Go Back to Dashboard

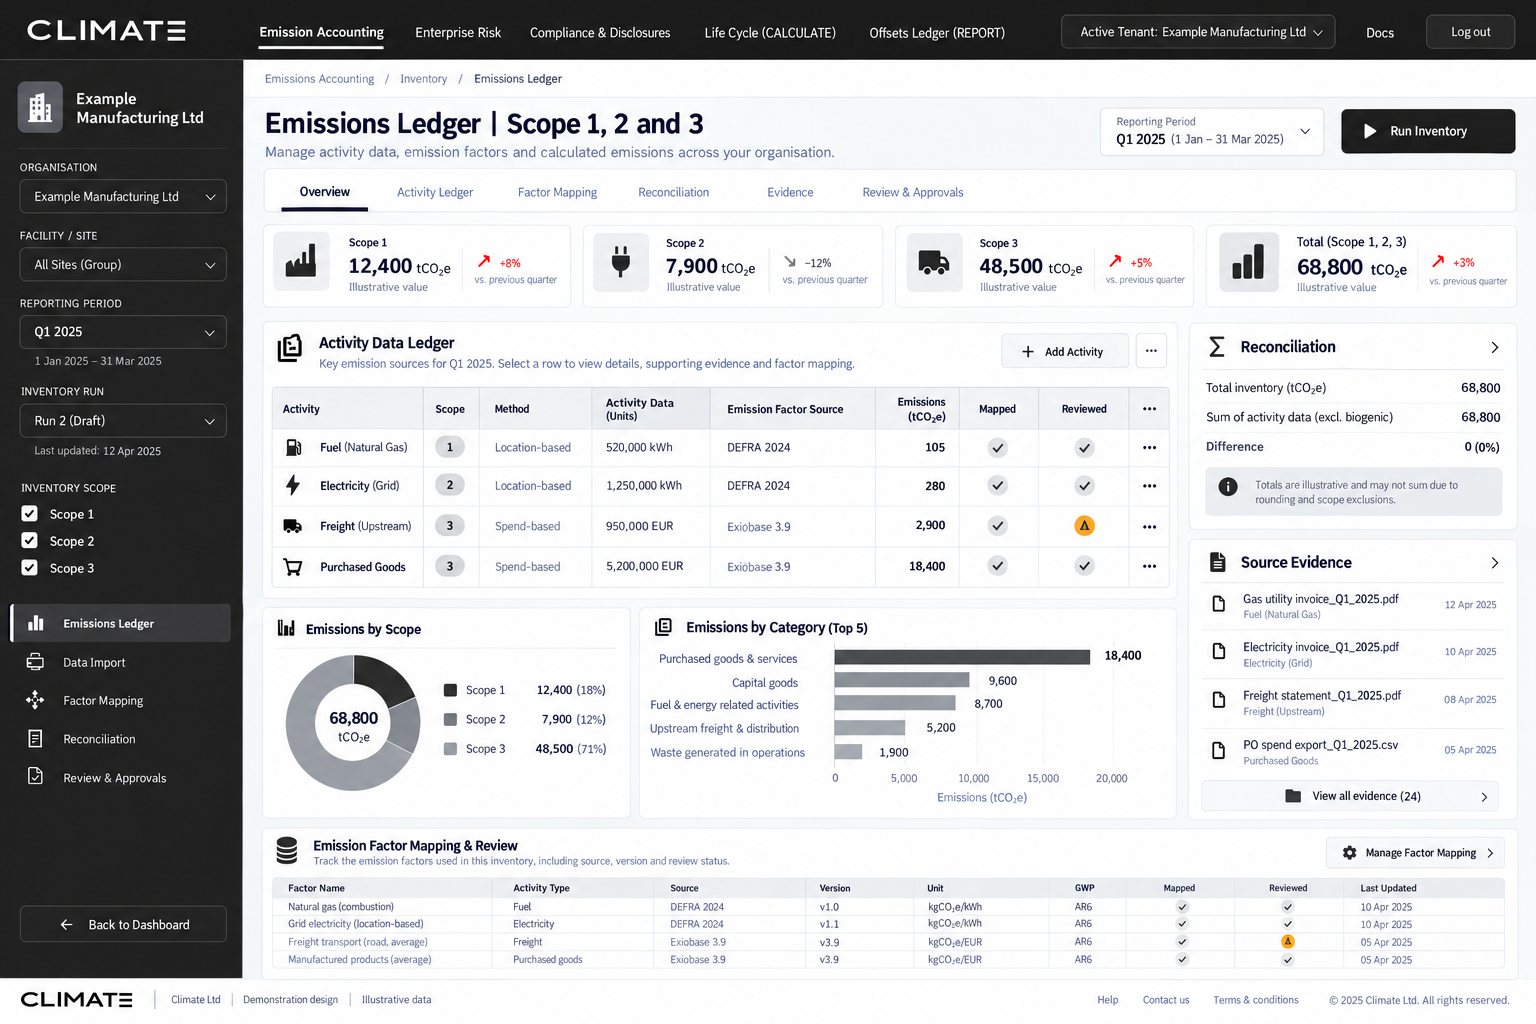click(123, 924)
